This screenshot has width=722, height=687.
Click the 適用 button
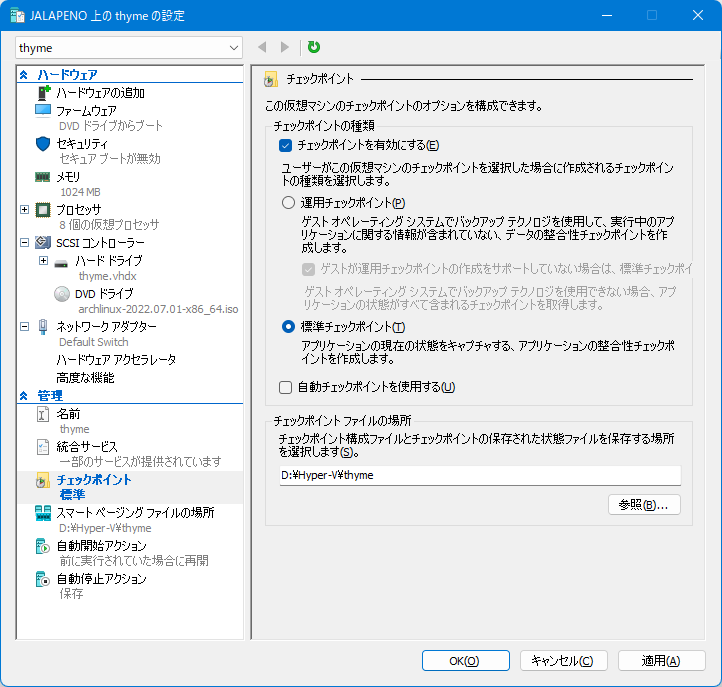(x=662, y=661)
